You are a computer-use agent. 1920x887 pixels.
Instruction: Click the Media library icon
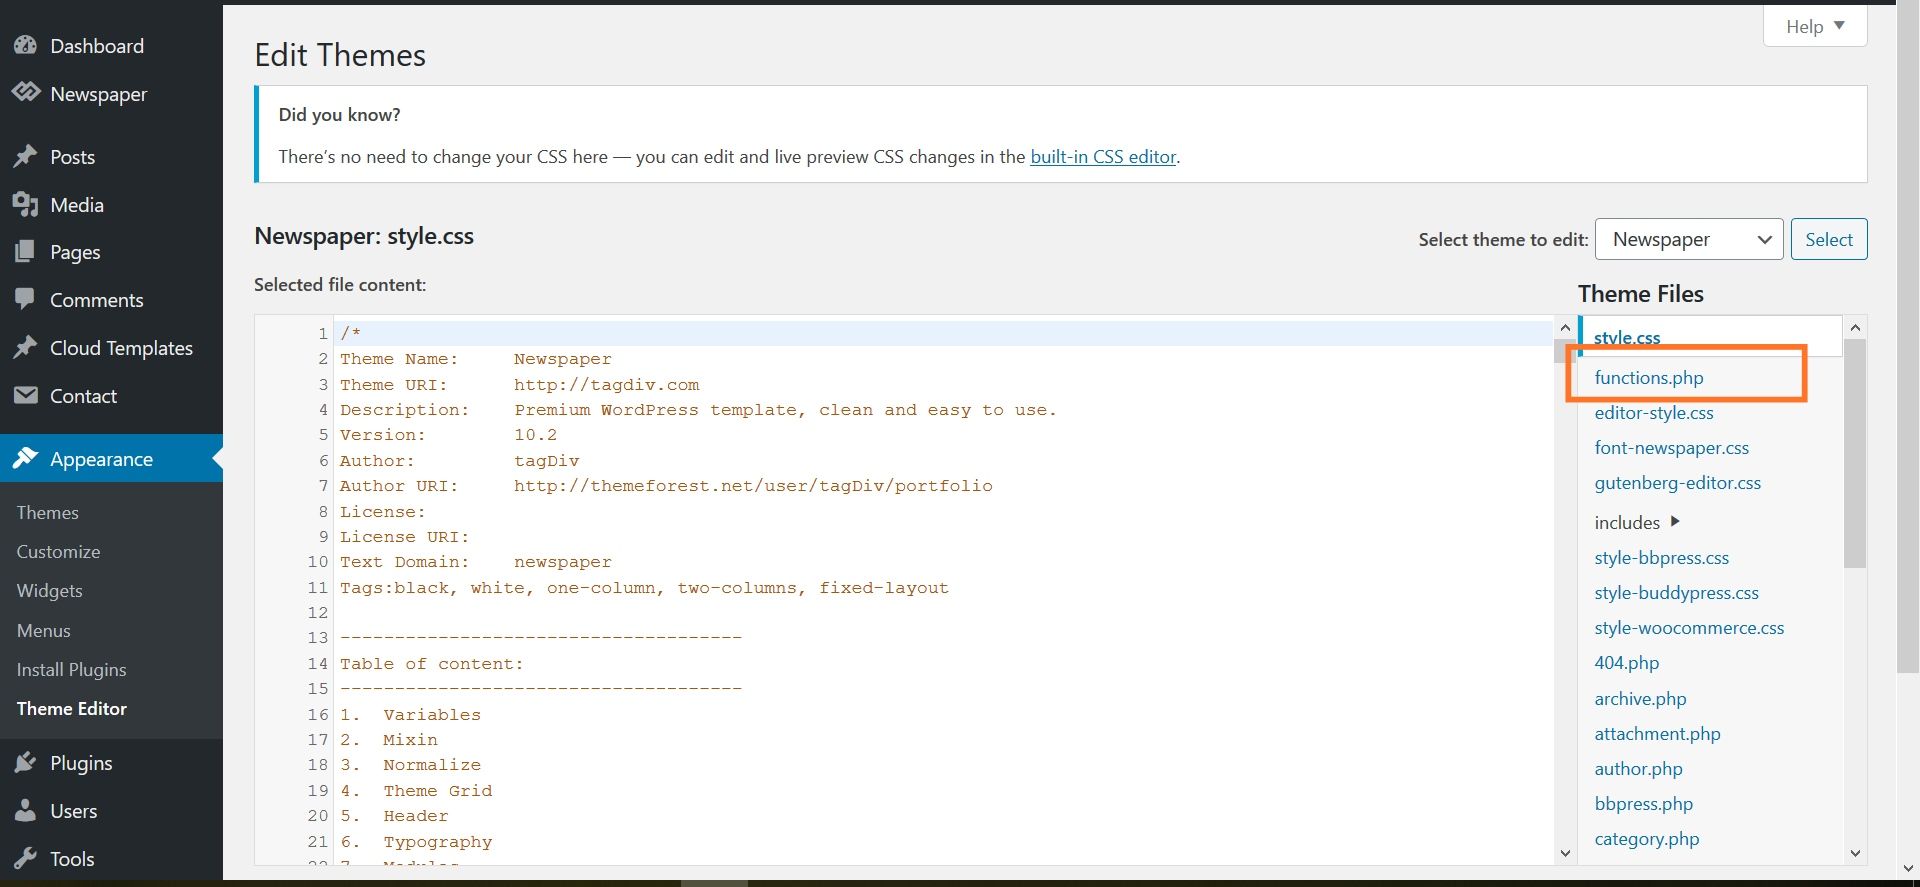pos(25,204)
